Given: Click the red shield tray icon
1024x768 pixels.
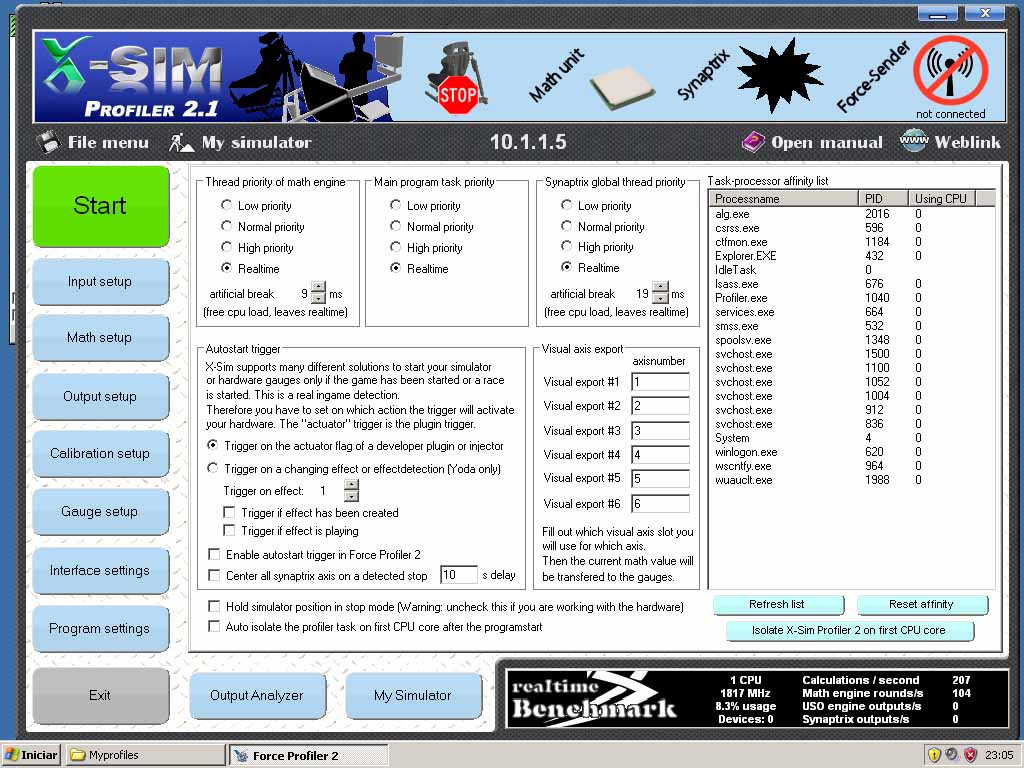Looking at the screenshot, I should [970, 755].
